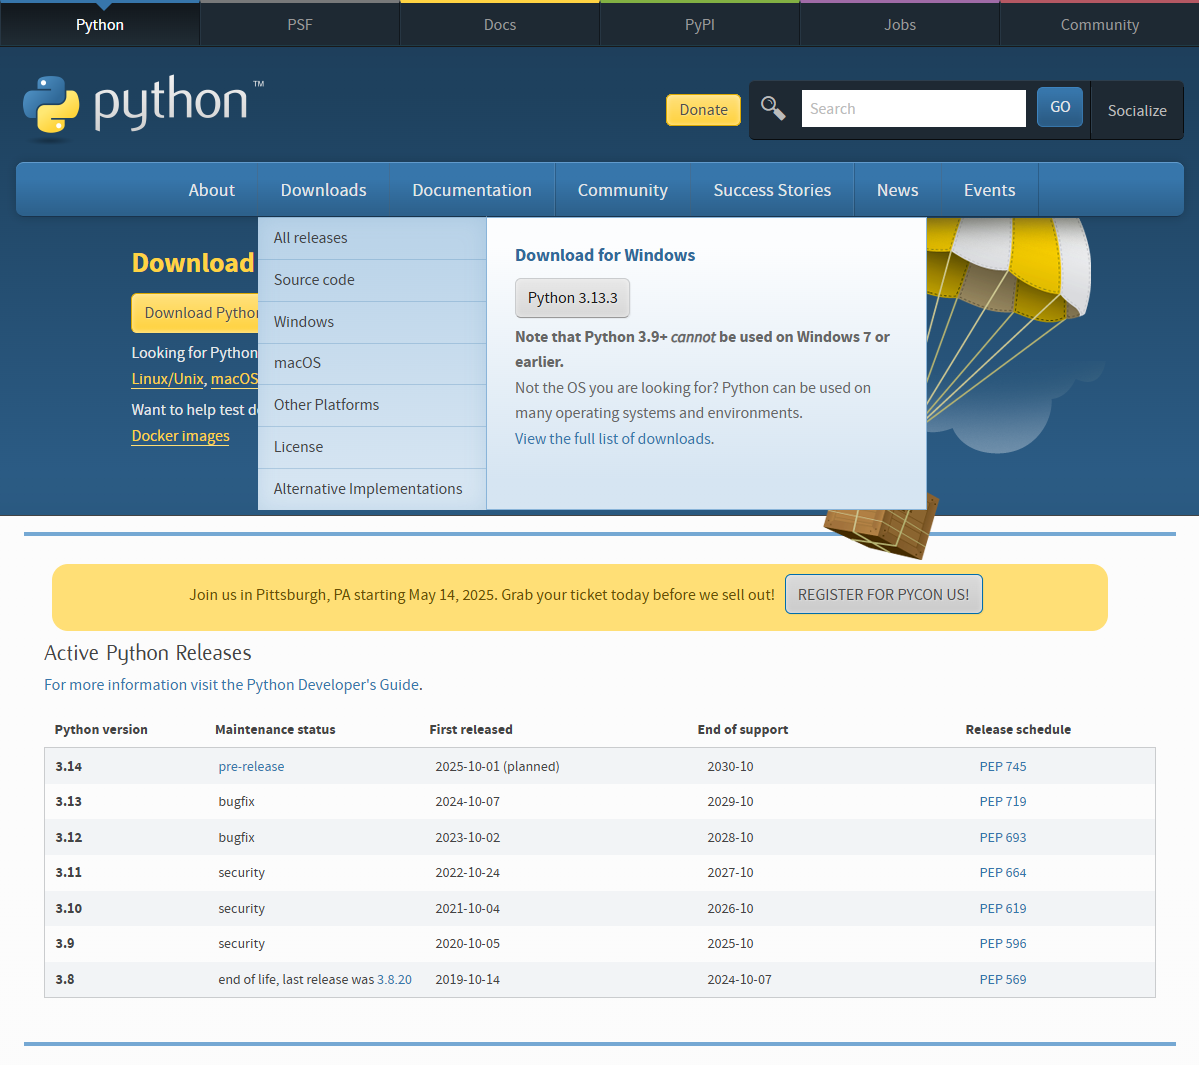Screen dimensions: 1199x1065
Task: Open the PEP 596 release schedule link
Action: pos(1002,943)
